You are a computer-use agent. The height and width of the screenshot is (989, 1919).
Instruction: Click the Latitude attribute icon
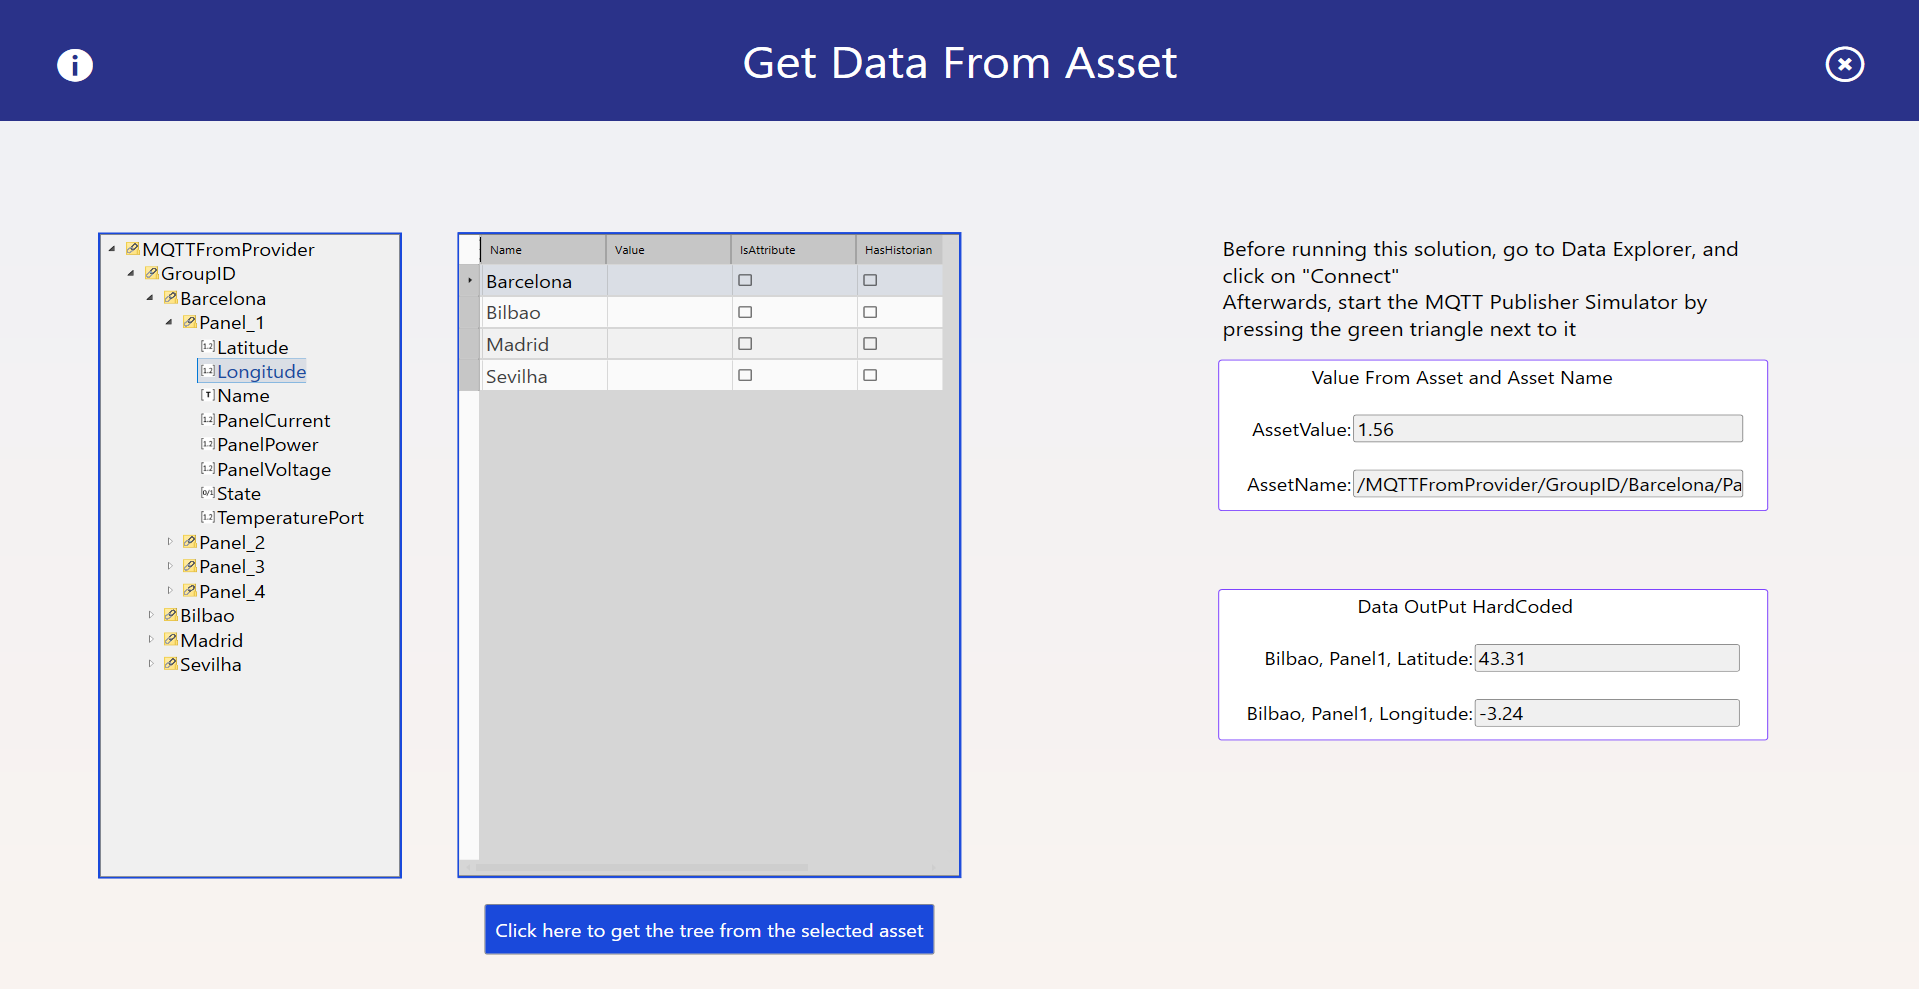click(207, 347)
